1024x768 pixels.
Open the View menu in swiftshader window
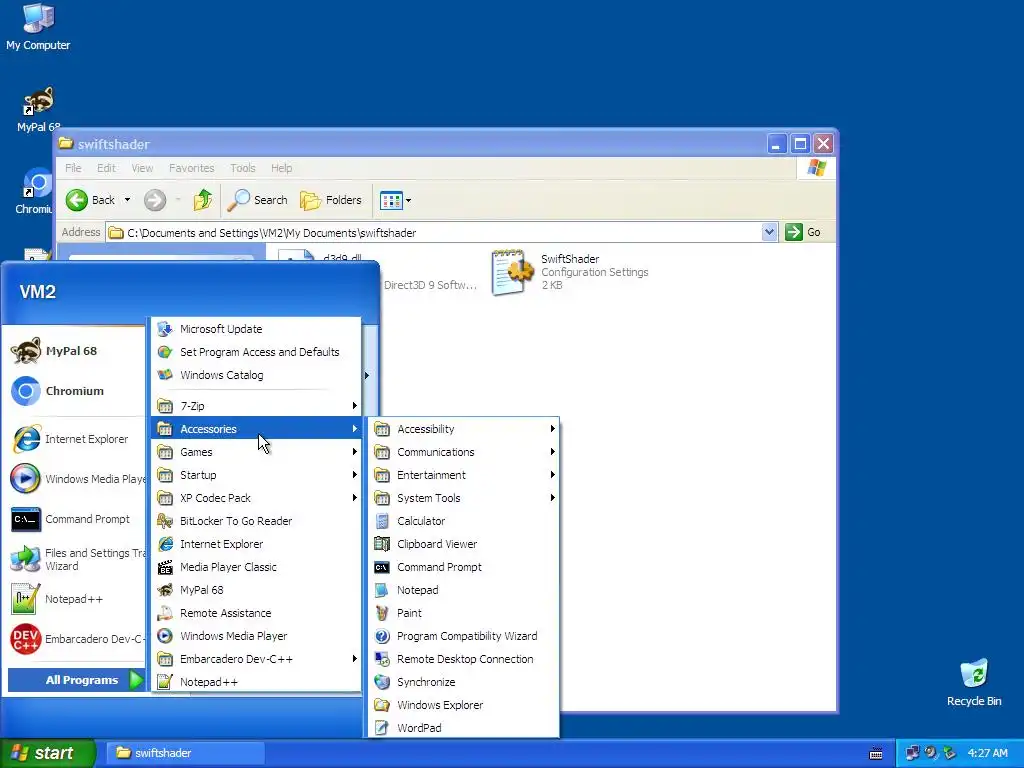click(142, 168)
